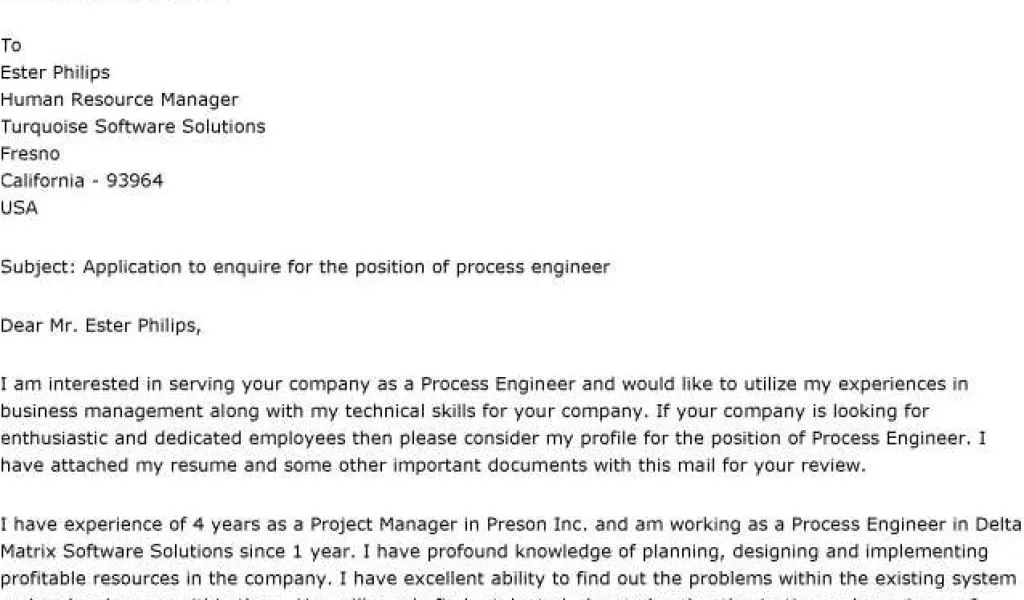Image resolution: width=1024 pixels, height=600 pixels.
Task: Click the recipient name "Ester Philips"
Action: 55,73
